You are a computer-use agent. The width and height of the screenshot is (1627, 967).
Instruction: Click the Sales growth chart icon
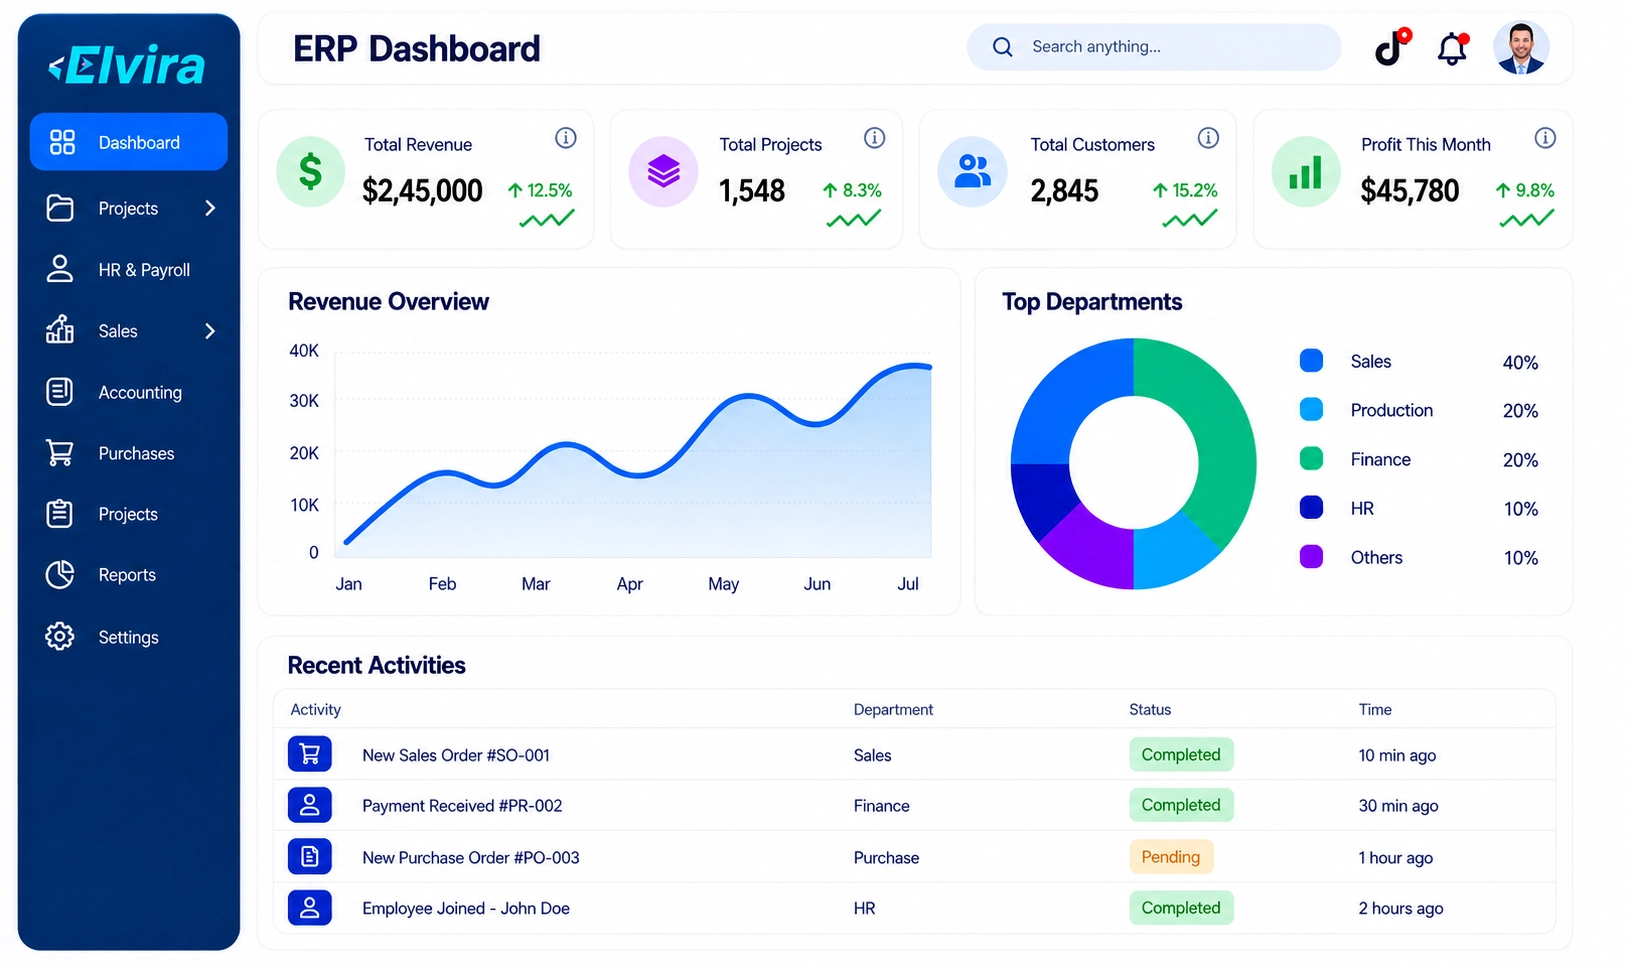pos(60,330)
